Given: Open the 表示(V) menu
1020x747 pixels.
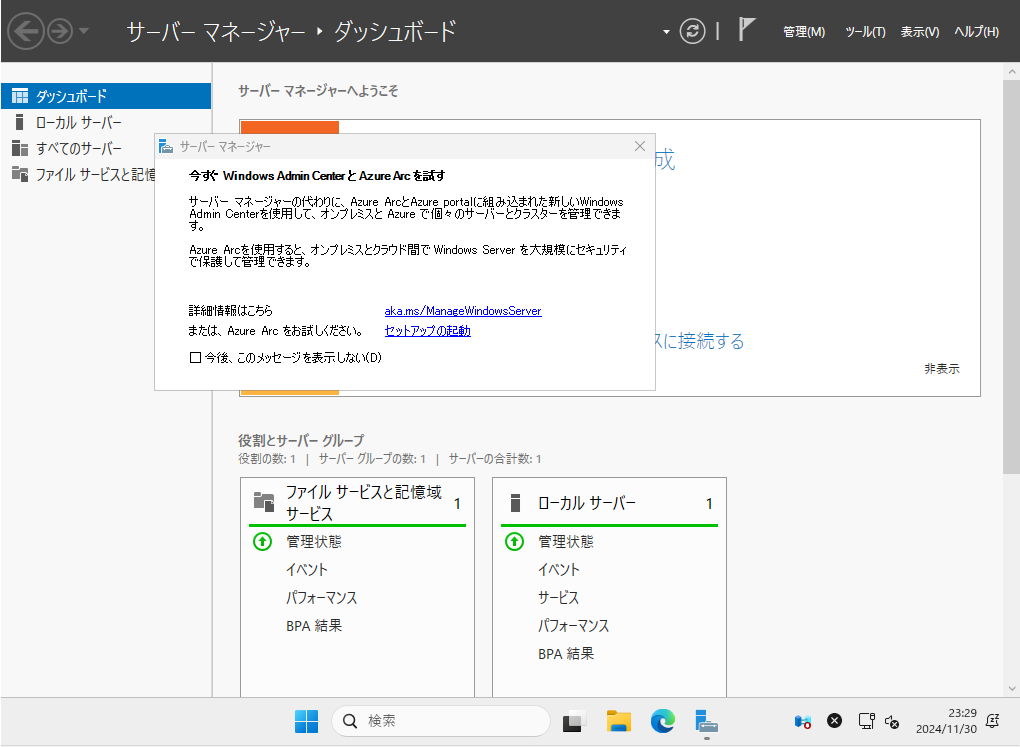Looking at the screenshot, I should [920, 31].
